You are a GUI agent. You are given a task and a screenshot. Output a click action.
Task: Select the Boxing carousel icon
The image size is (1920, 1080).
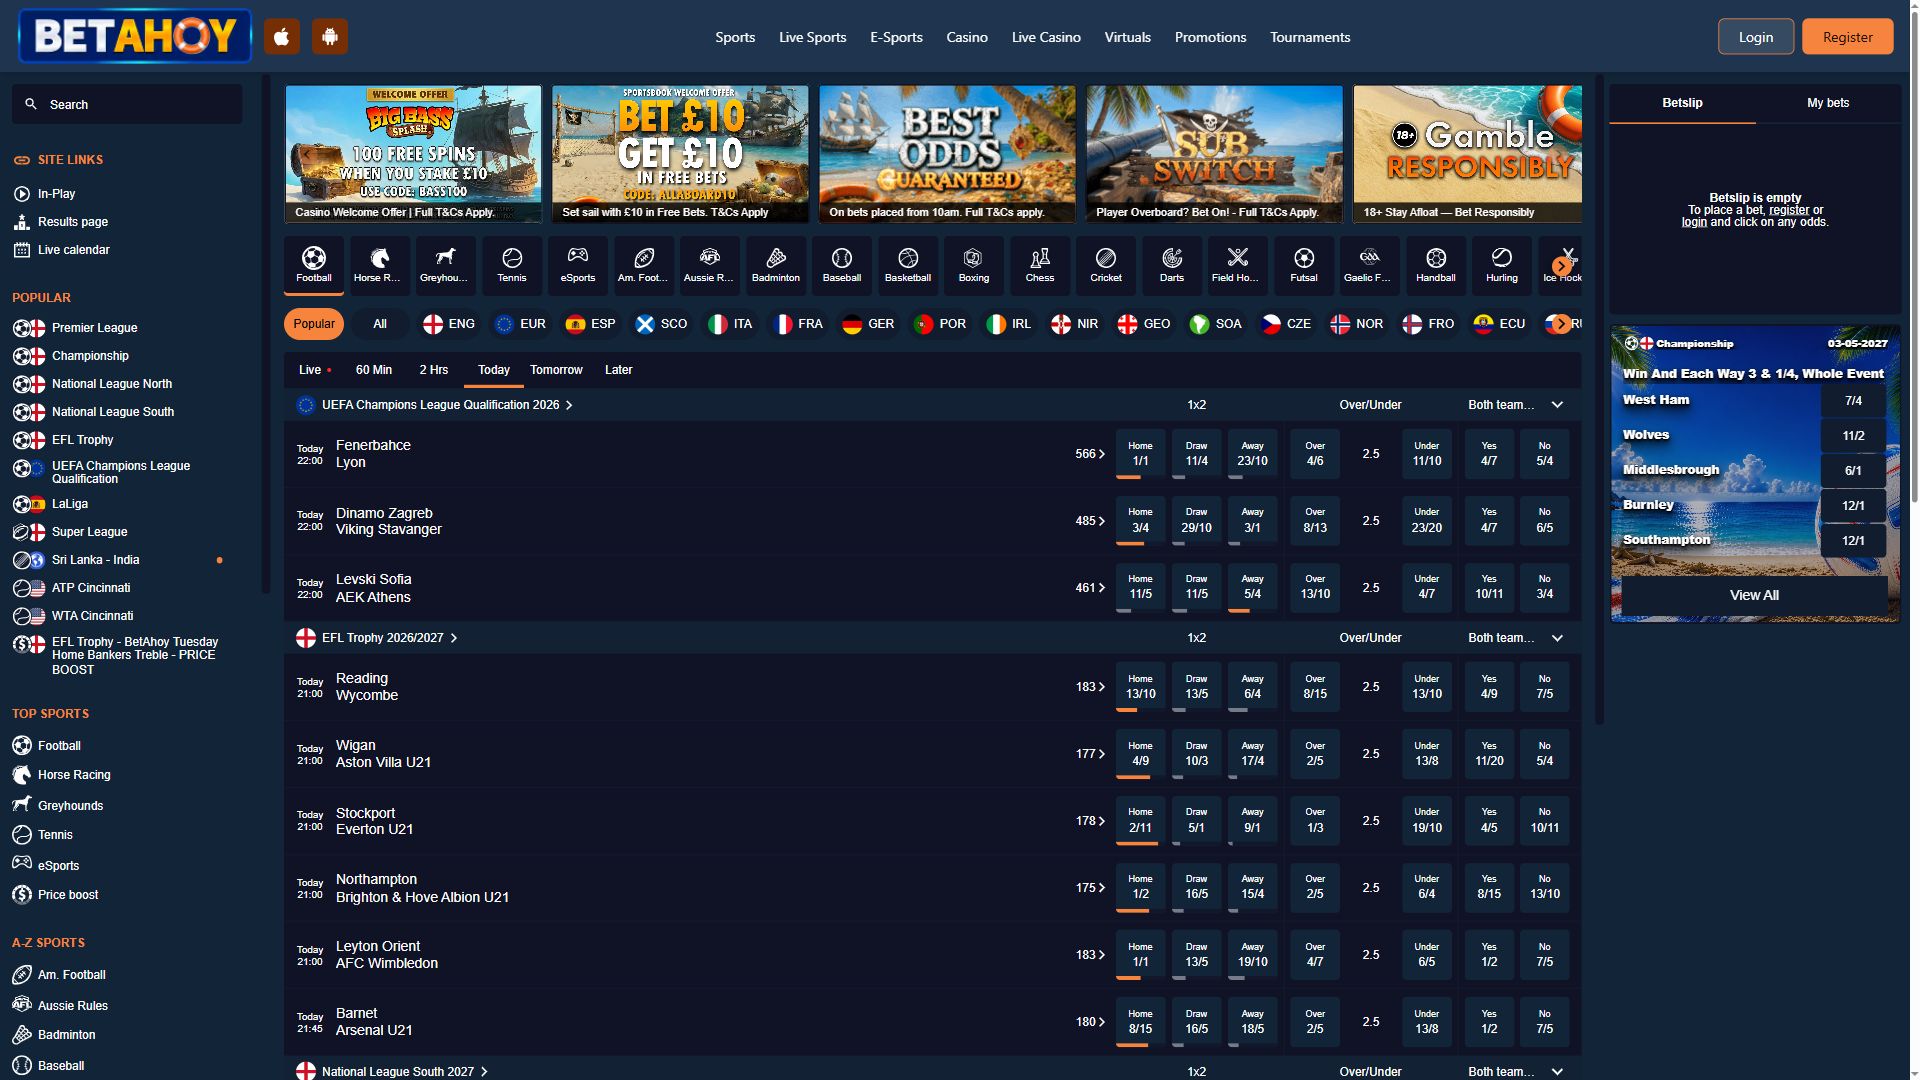coord(974,265)
